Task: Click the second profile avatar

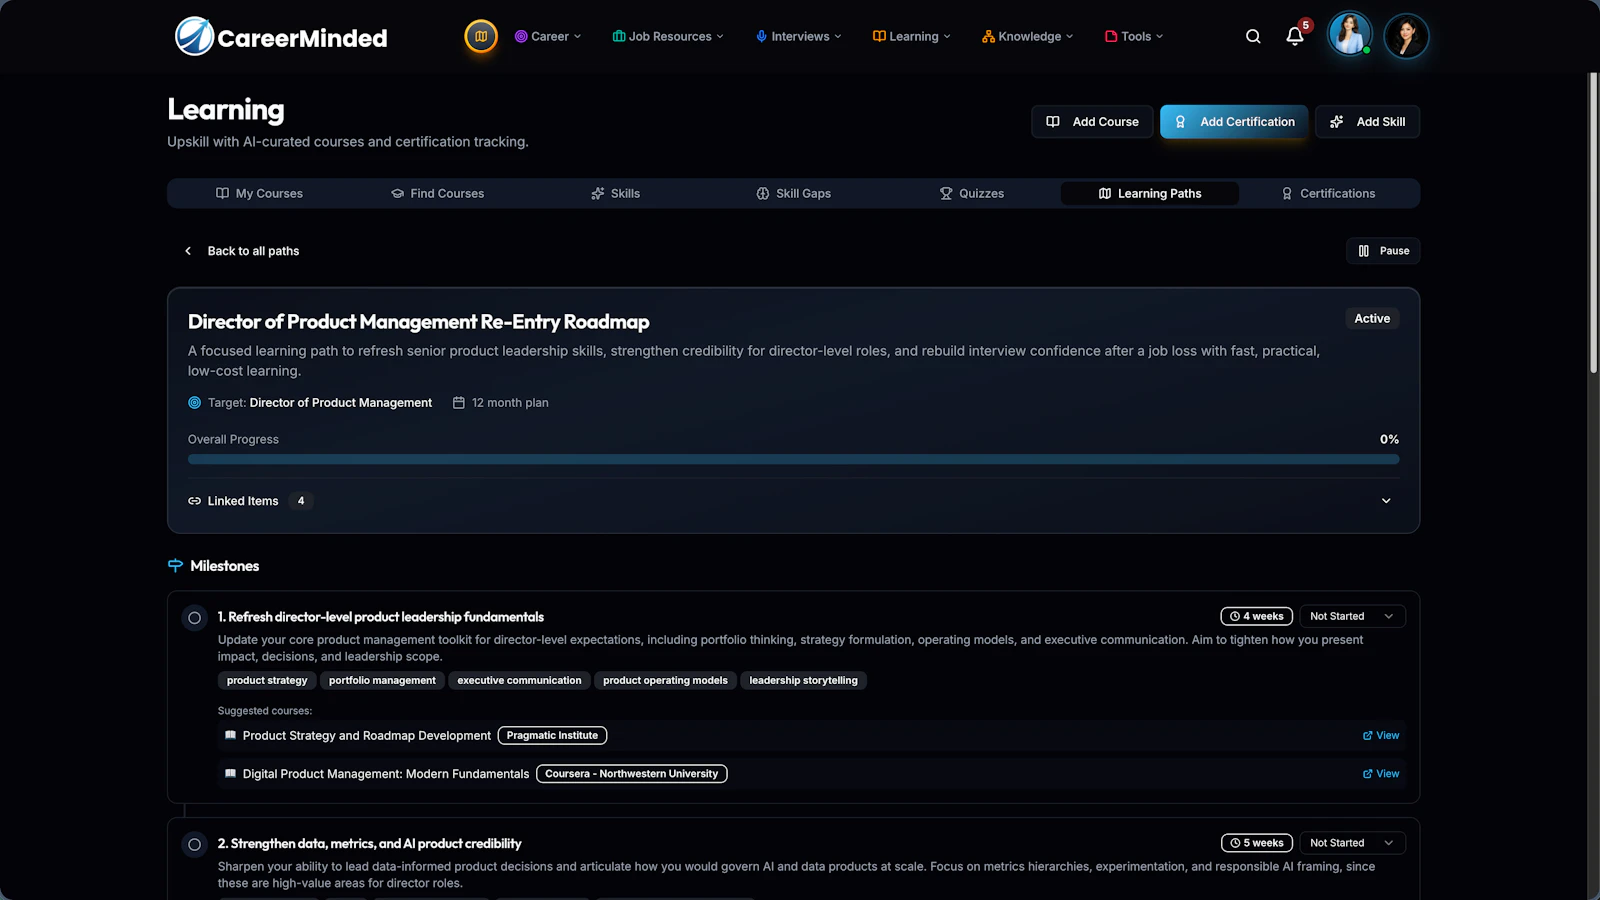Action: [1406, 36]
